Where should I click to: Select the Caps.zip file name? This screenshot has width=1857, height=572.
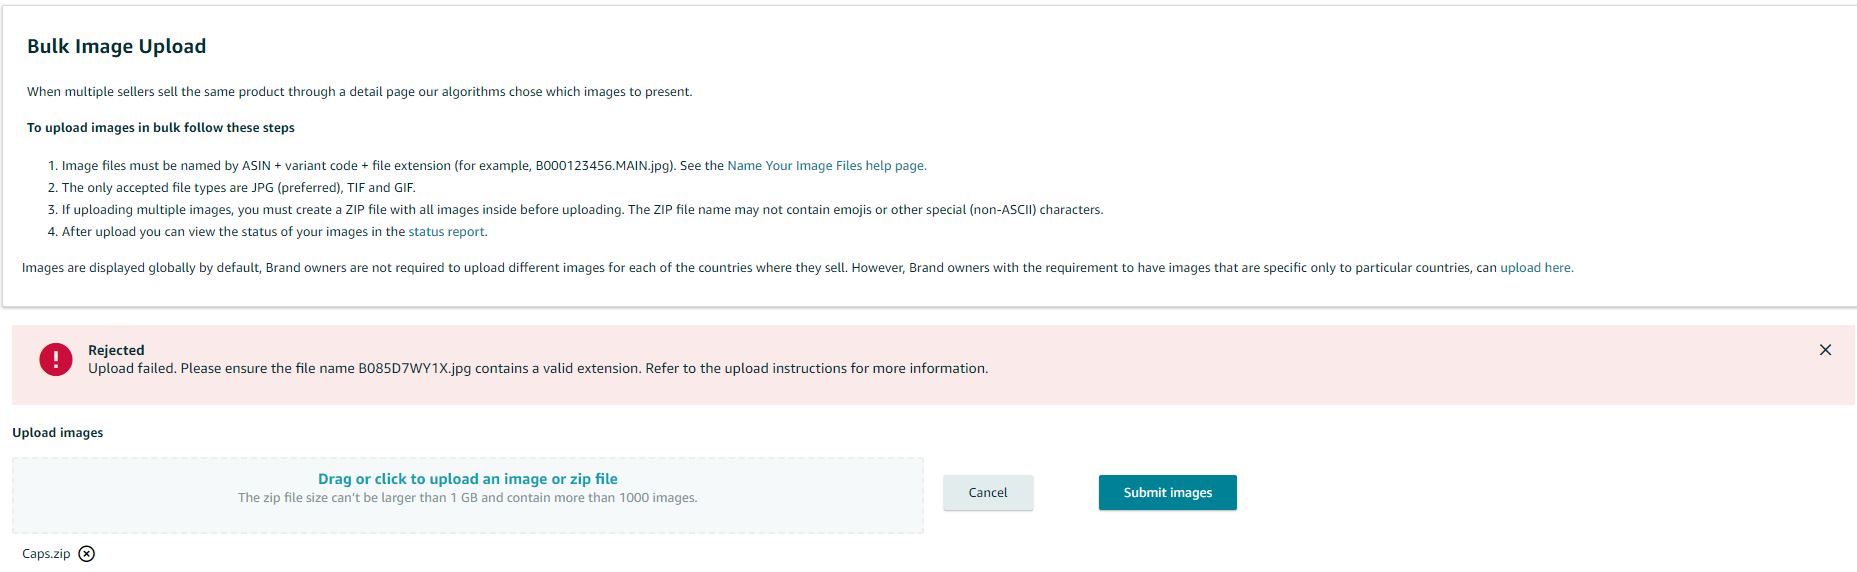(x=46, y=554)
